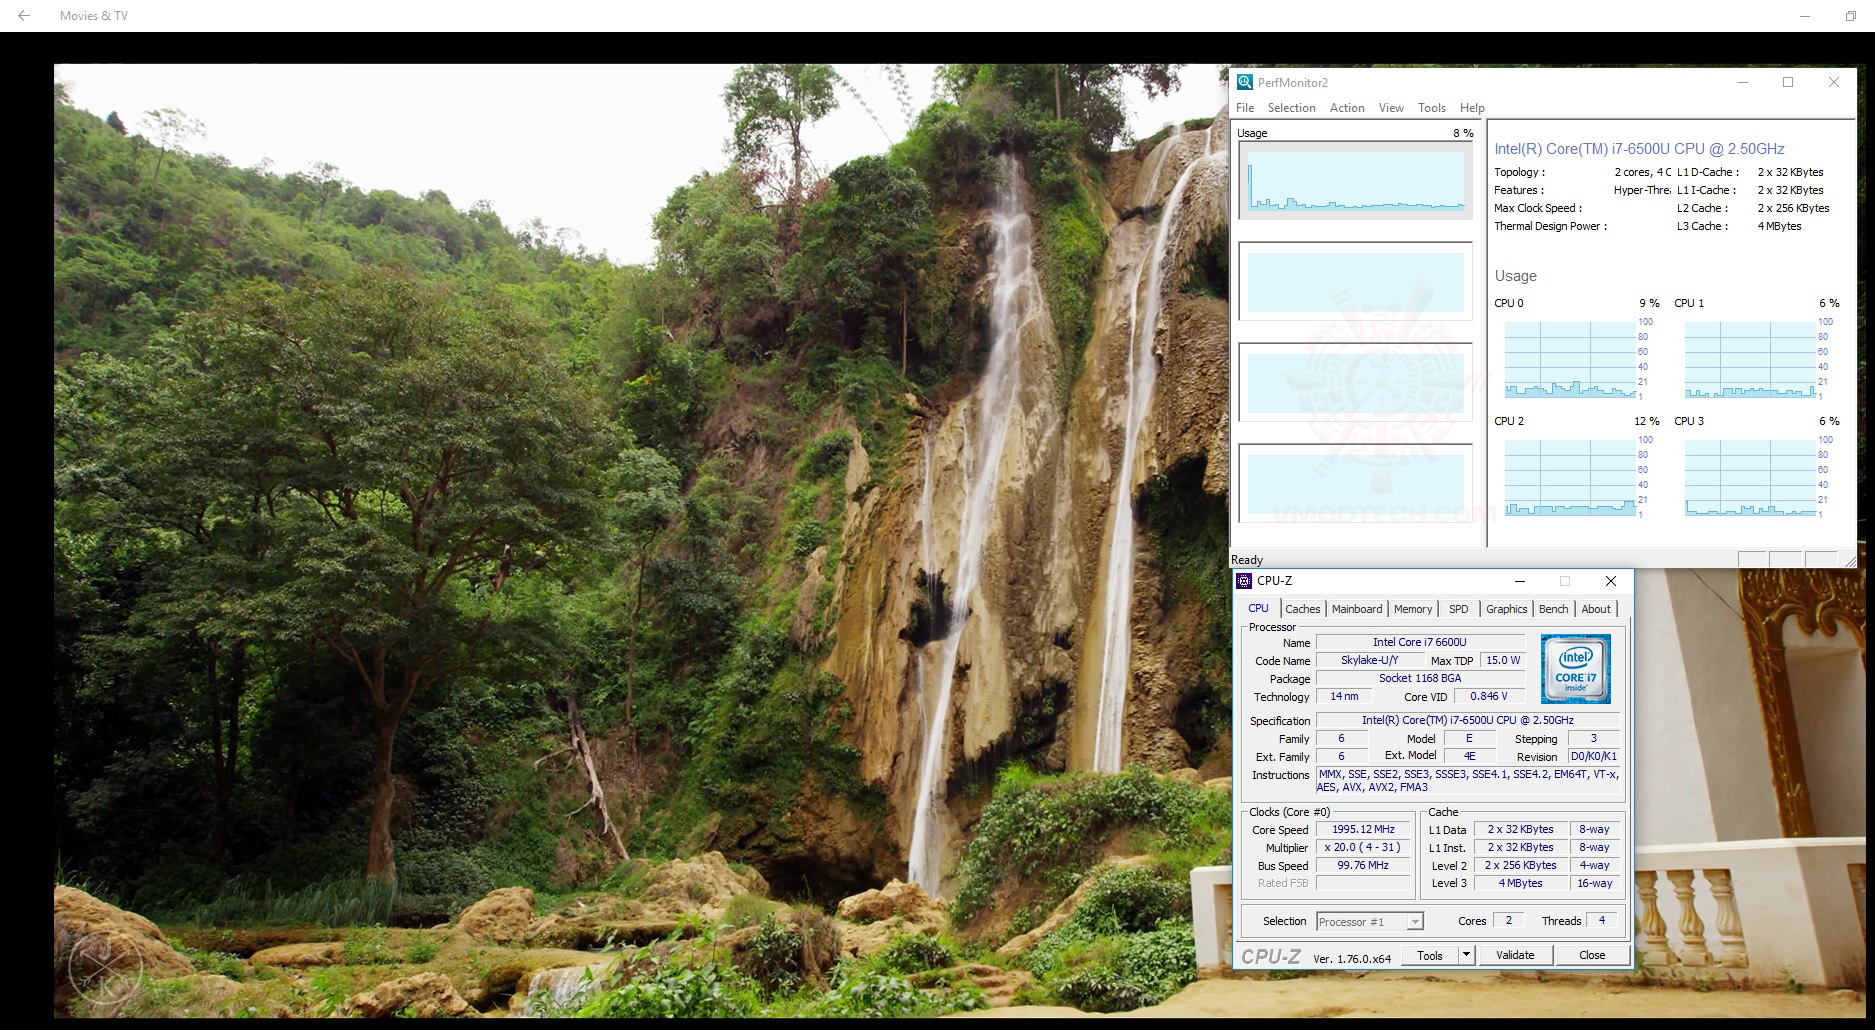
Task: Switch to the Graphics tab in CPU-Z
Action: [x=1506, y=609]
